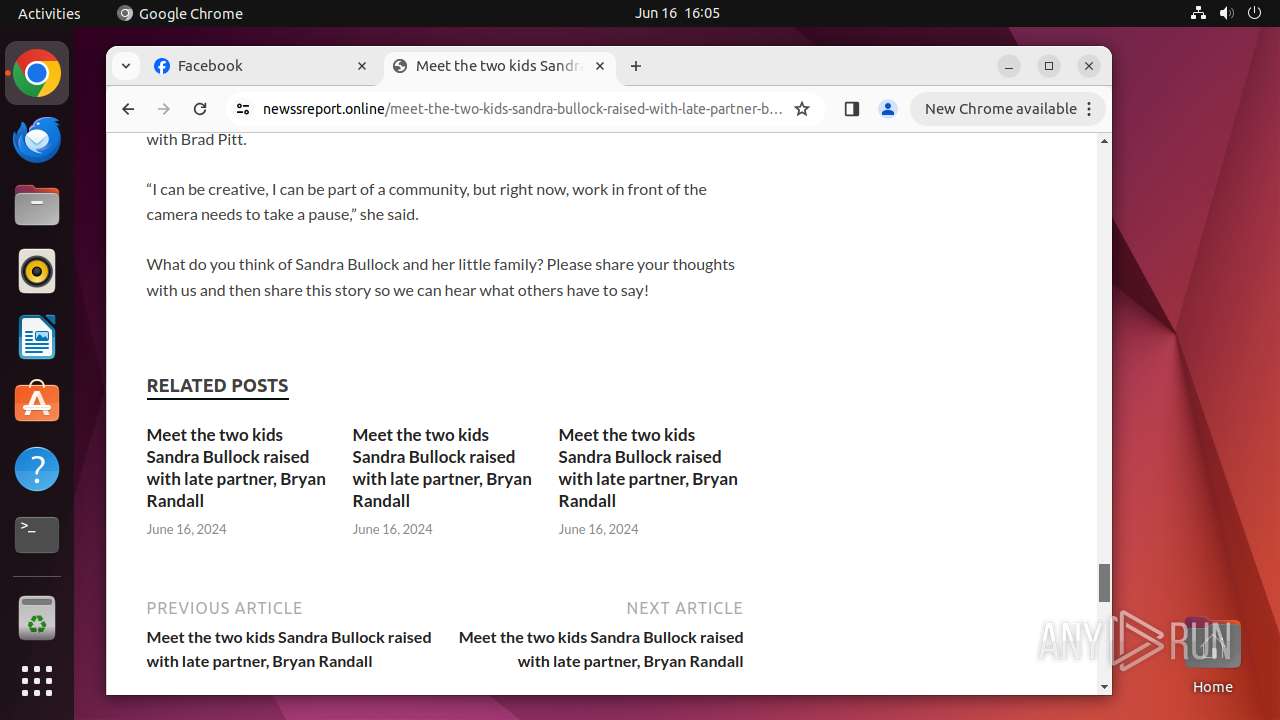Image resolution: width=1280 pixels, height=720 pixels.
Task: Open second related post in the middle
Action: click(442, 468)
